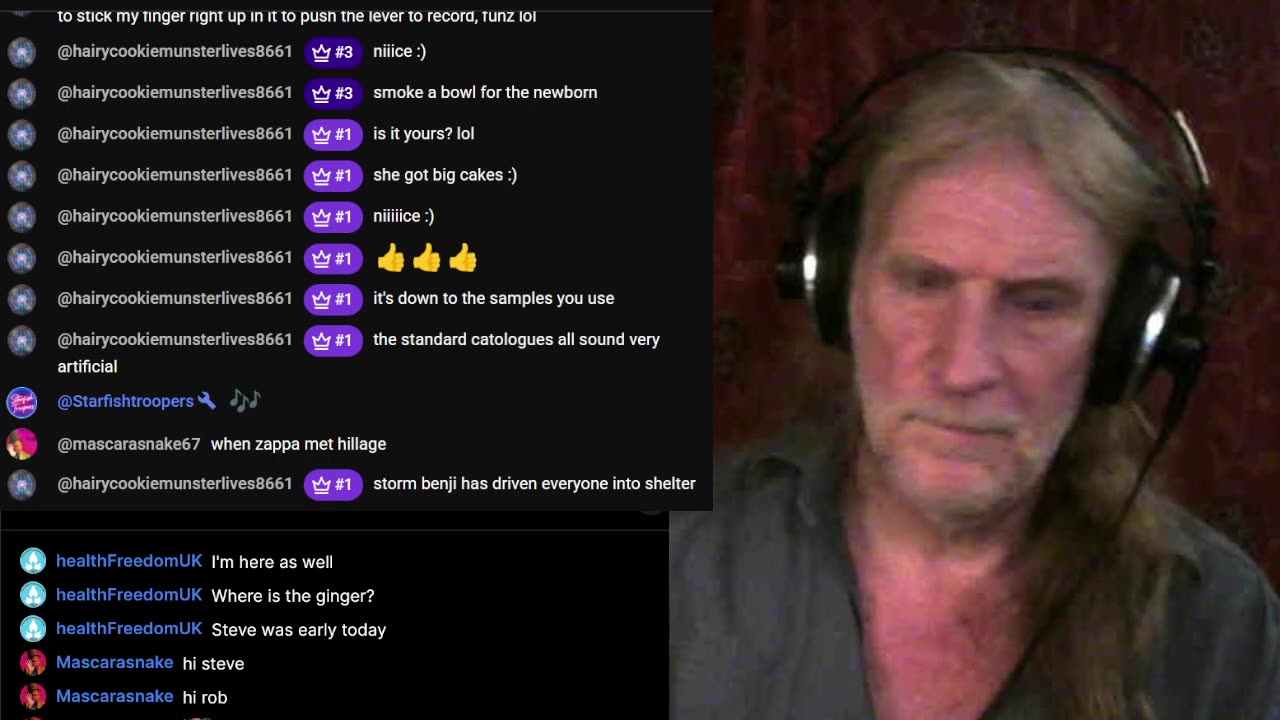Click the Starfishtroopers channel avatar
This screenshot has height=720, width=1280.
[22, 402]
